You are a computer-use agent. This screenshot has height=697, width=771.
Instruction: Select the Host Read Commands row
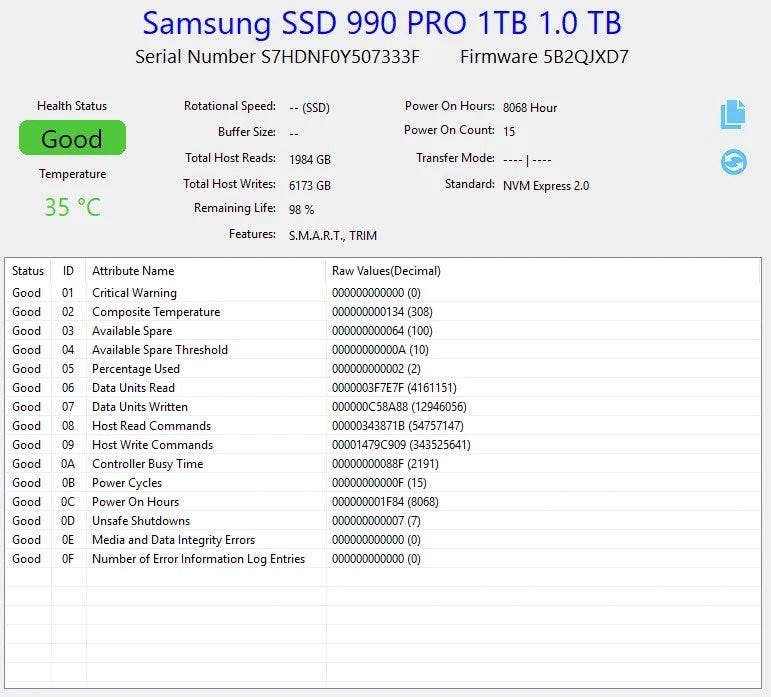[383, 426]
